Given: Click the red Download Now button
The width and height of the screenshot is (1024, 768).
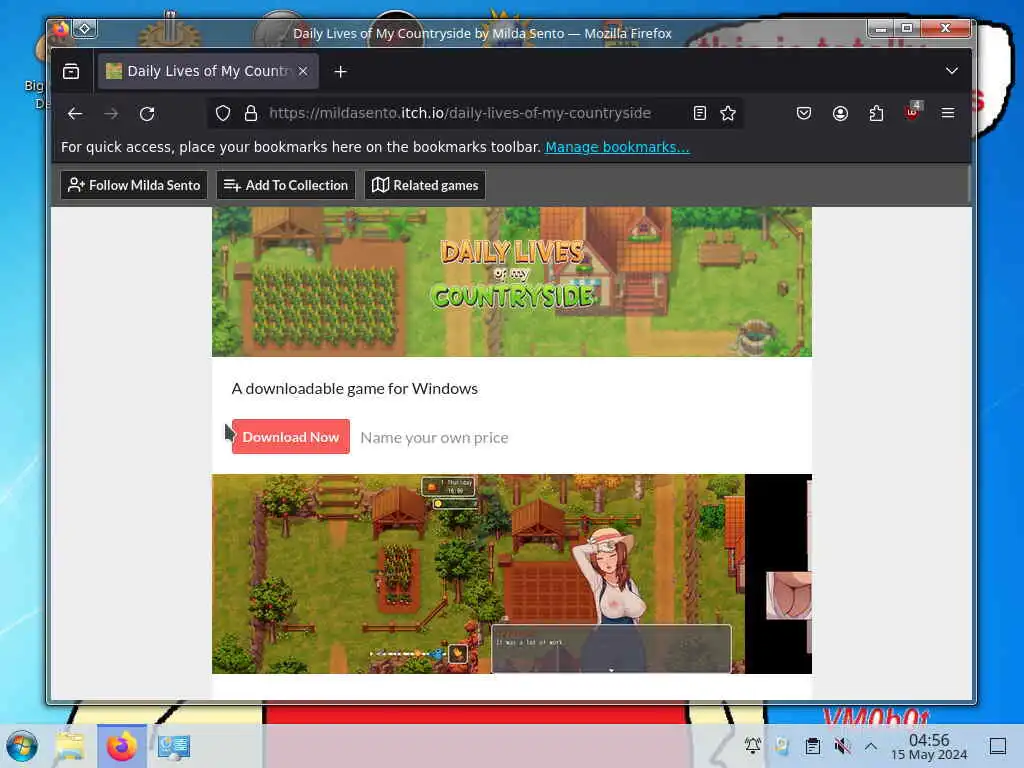Looking at the screenshot, I should pos(291,437).
